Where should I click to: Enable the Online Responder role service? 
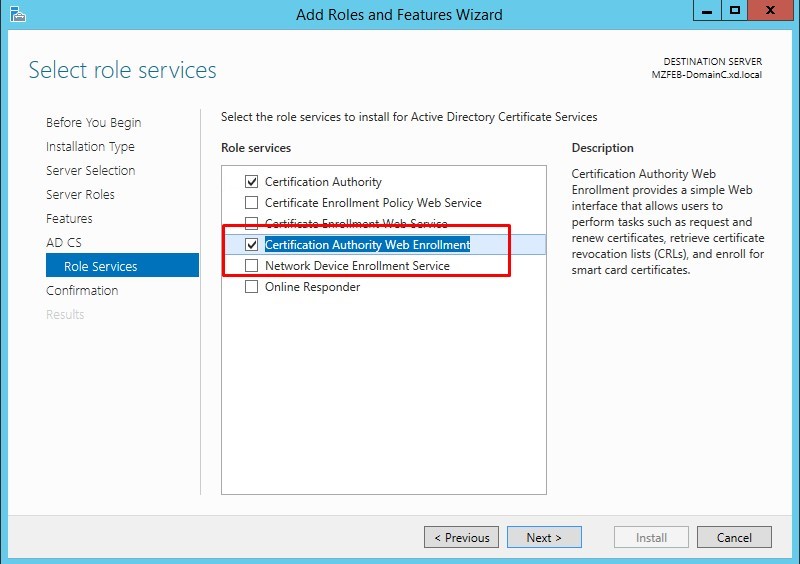point(252,287)
